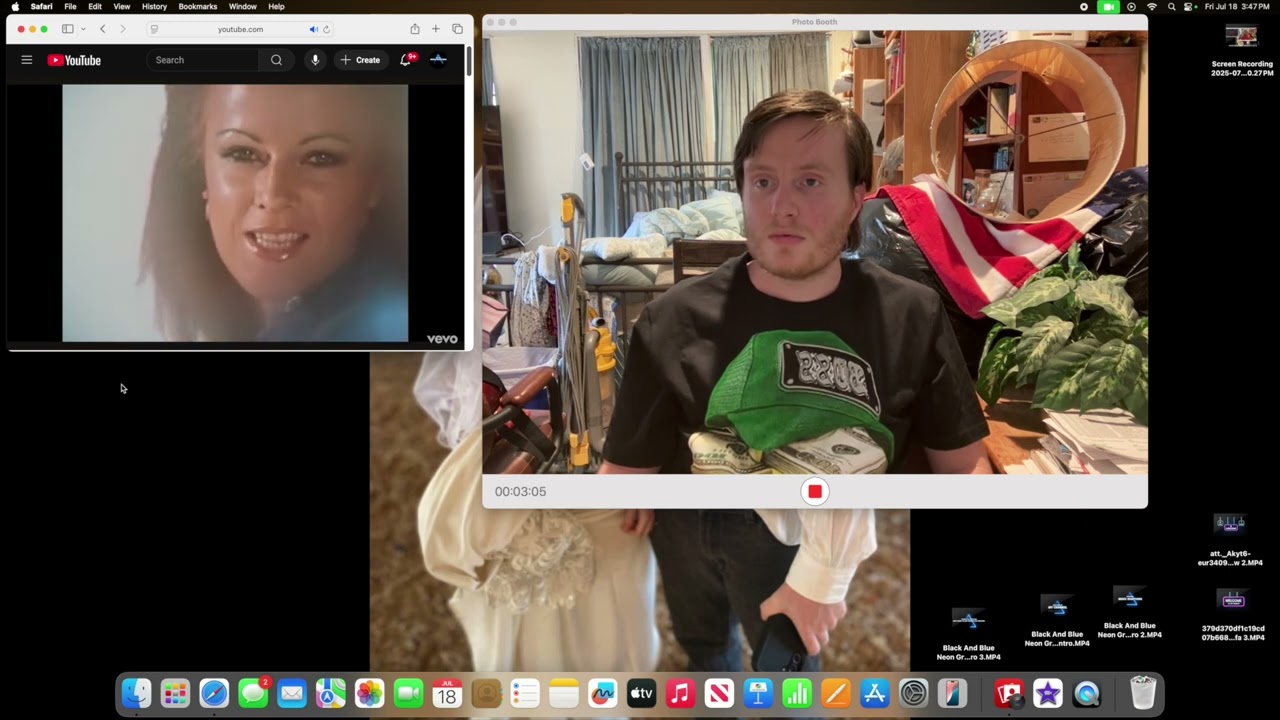Open YouTube notifications bell
Viewport: 1280px width, 720px height.
(405, 60)
